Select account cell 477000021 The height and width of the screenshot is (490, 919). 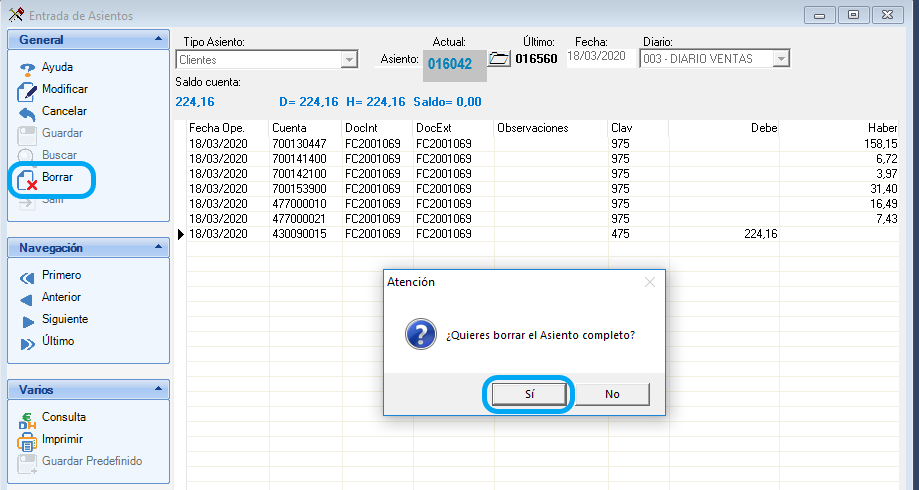point(305,219)
